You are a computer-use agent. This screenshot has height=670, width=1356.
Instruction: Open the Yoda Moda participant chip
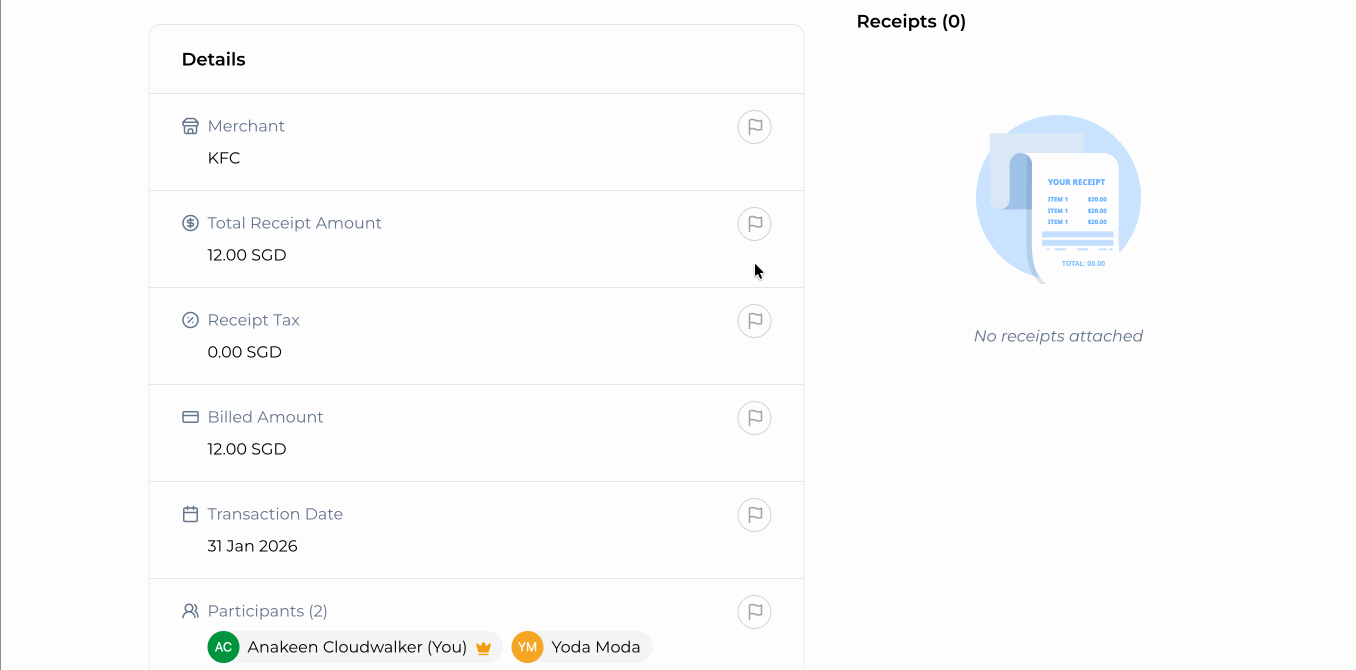(595, 647)
